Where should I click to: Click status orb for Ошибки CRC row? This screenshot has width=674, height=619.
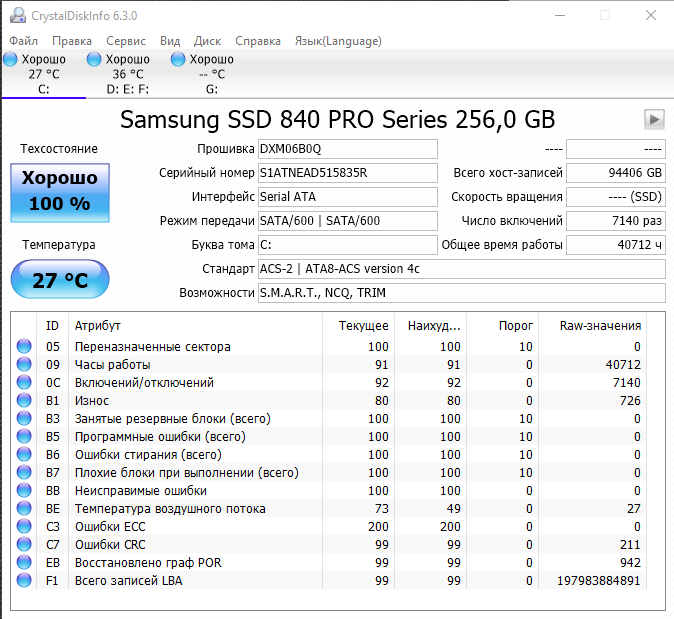click(24, 545)
